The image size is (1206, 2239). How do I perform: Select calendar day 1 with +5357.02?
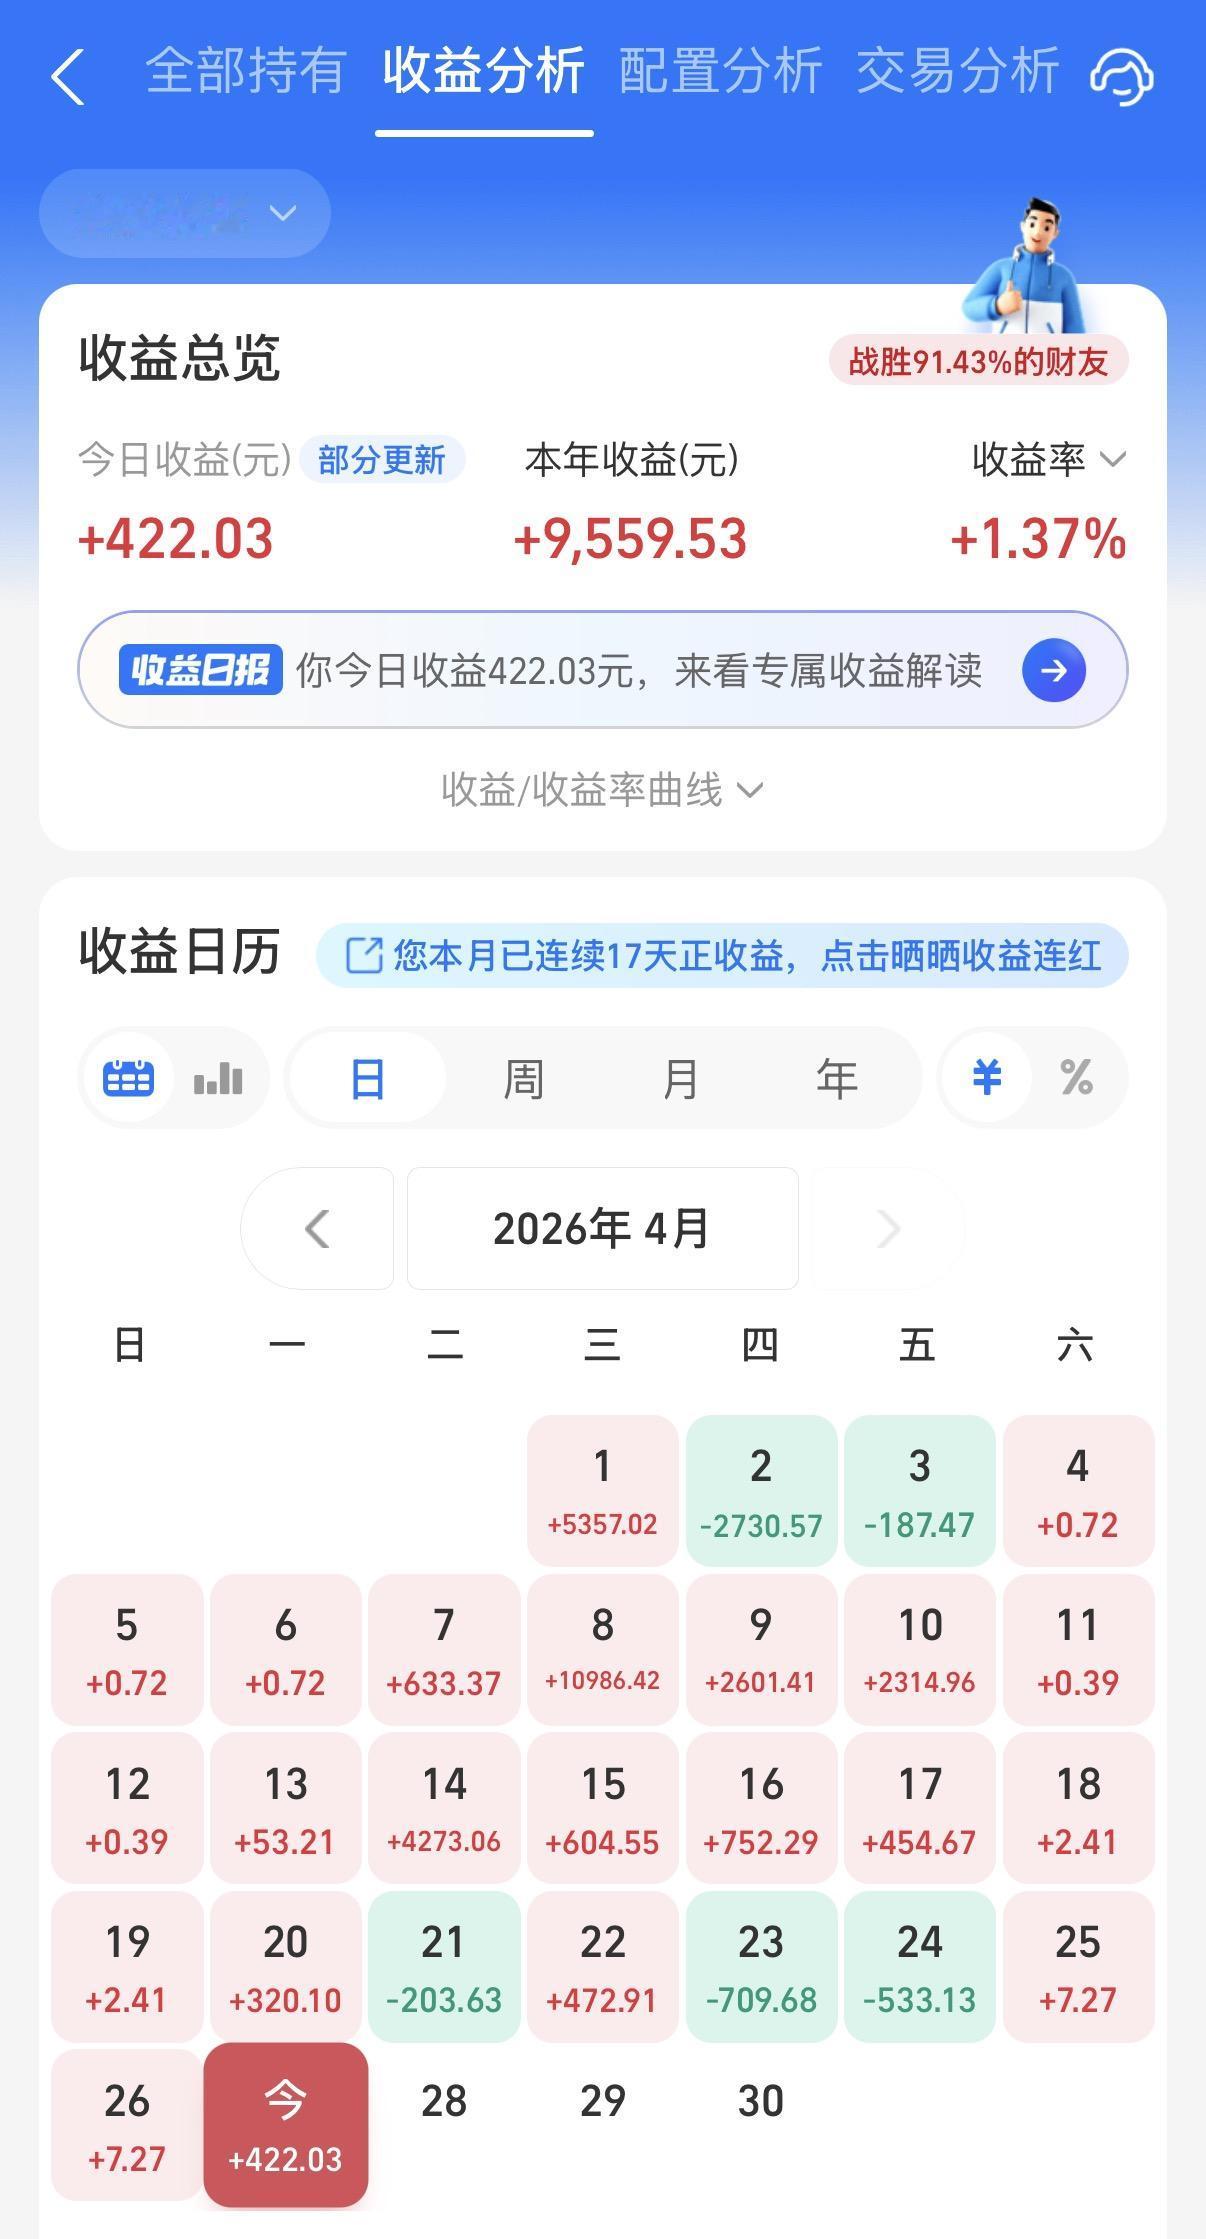[603, 1490]
